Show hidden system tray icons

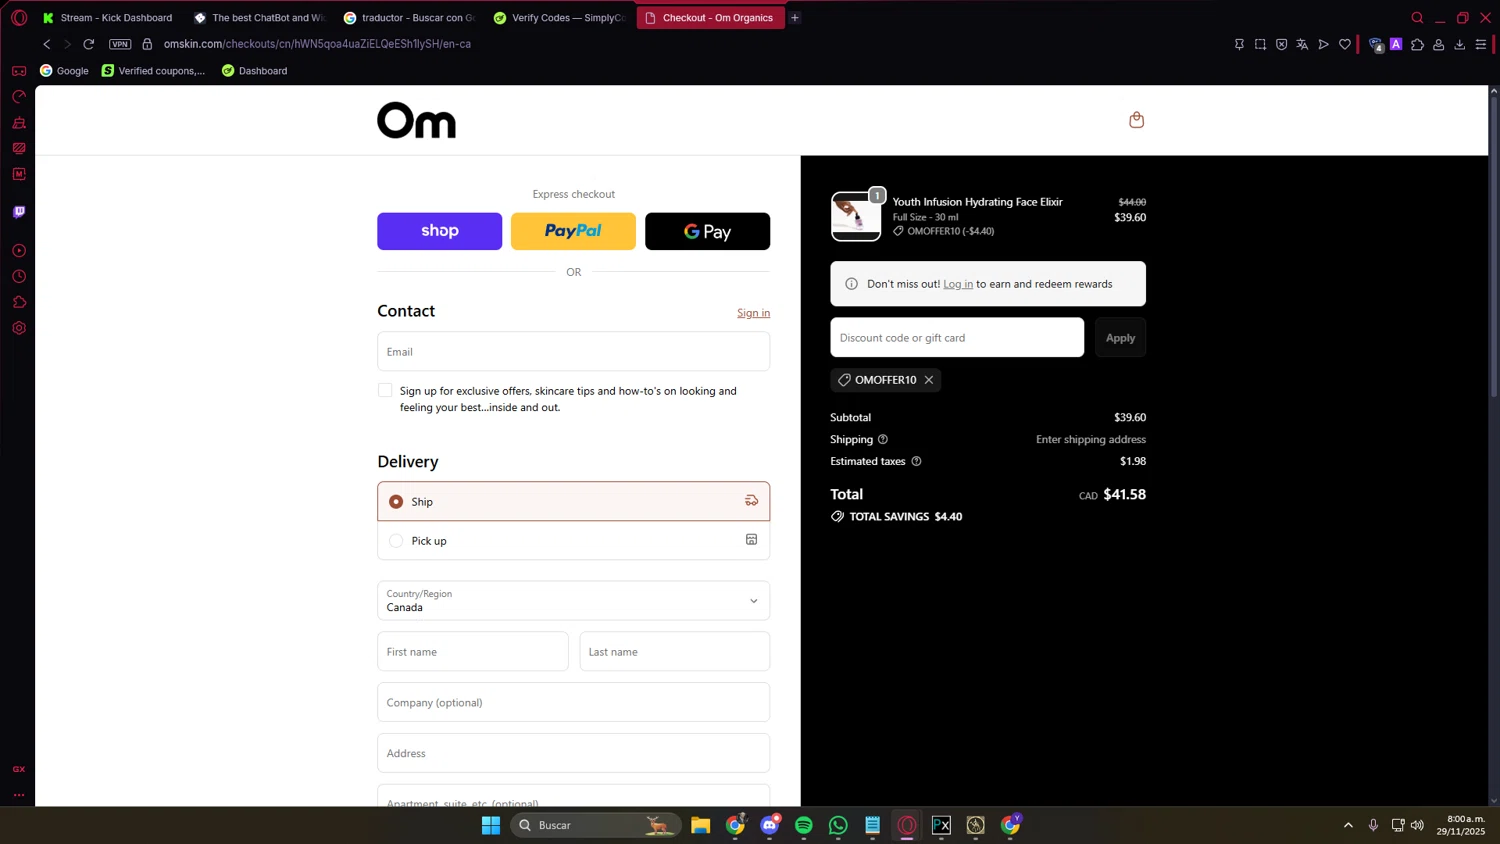click(1348, 825)
